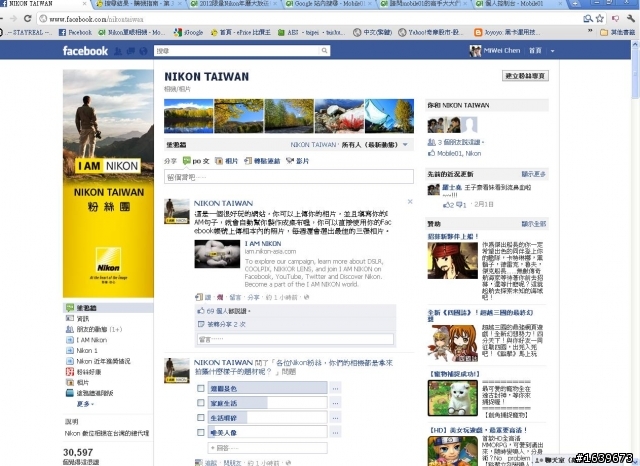Open options for 遊觀景色 poll answer
Viewport: 640px width, 466px height.
coord(335,388)
